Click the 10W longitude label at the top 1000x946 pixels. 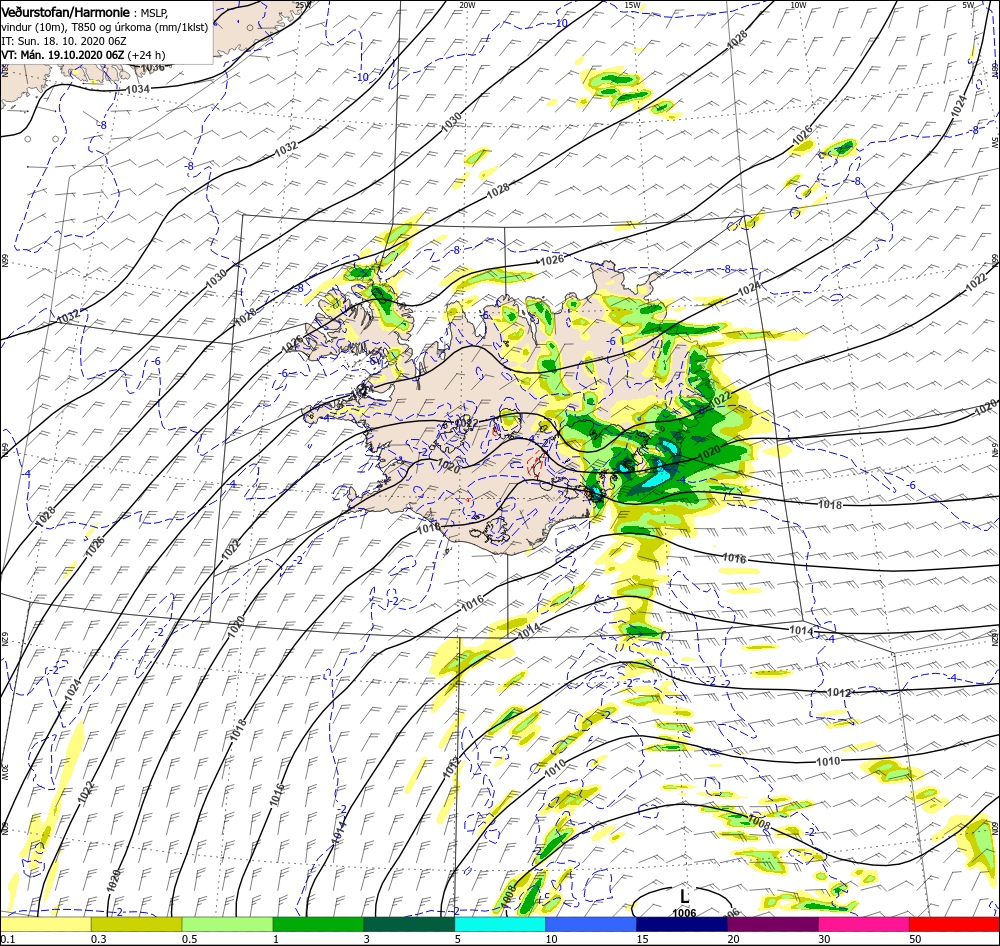click(x=797, y=5)
